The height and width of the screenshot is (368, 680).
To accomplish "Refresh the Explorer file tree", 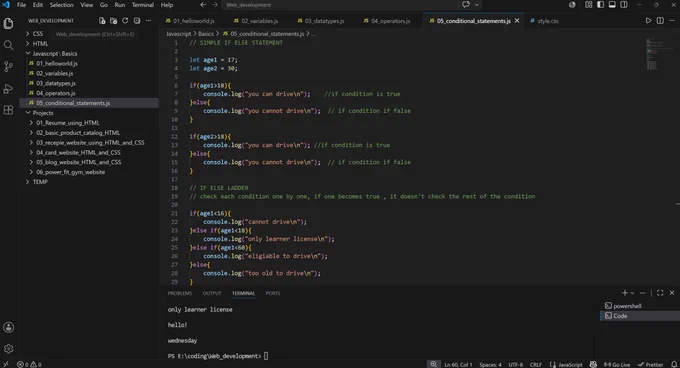I will (125, 21).
